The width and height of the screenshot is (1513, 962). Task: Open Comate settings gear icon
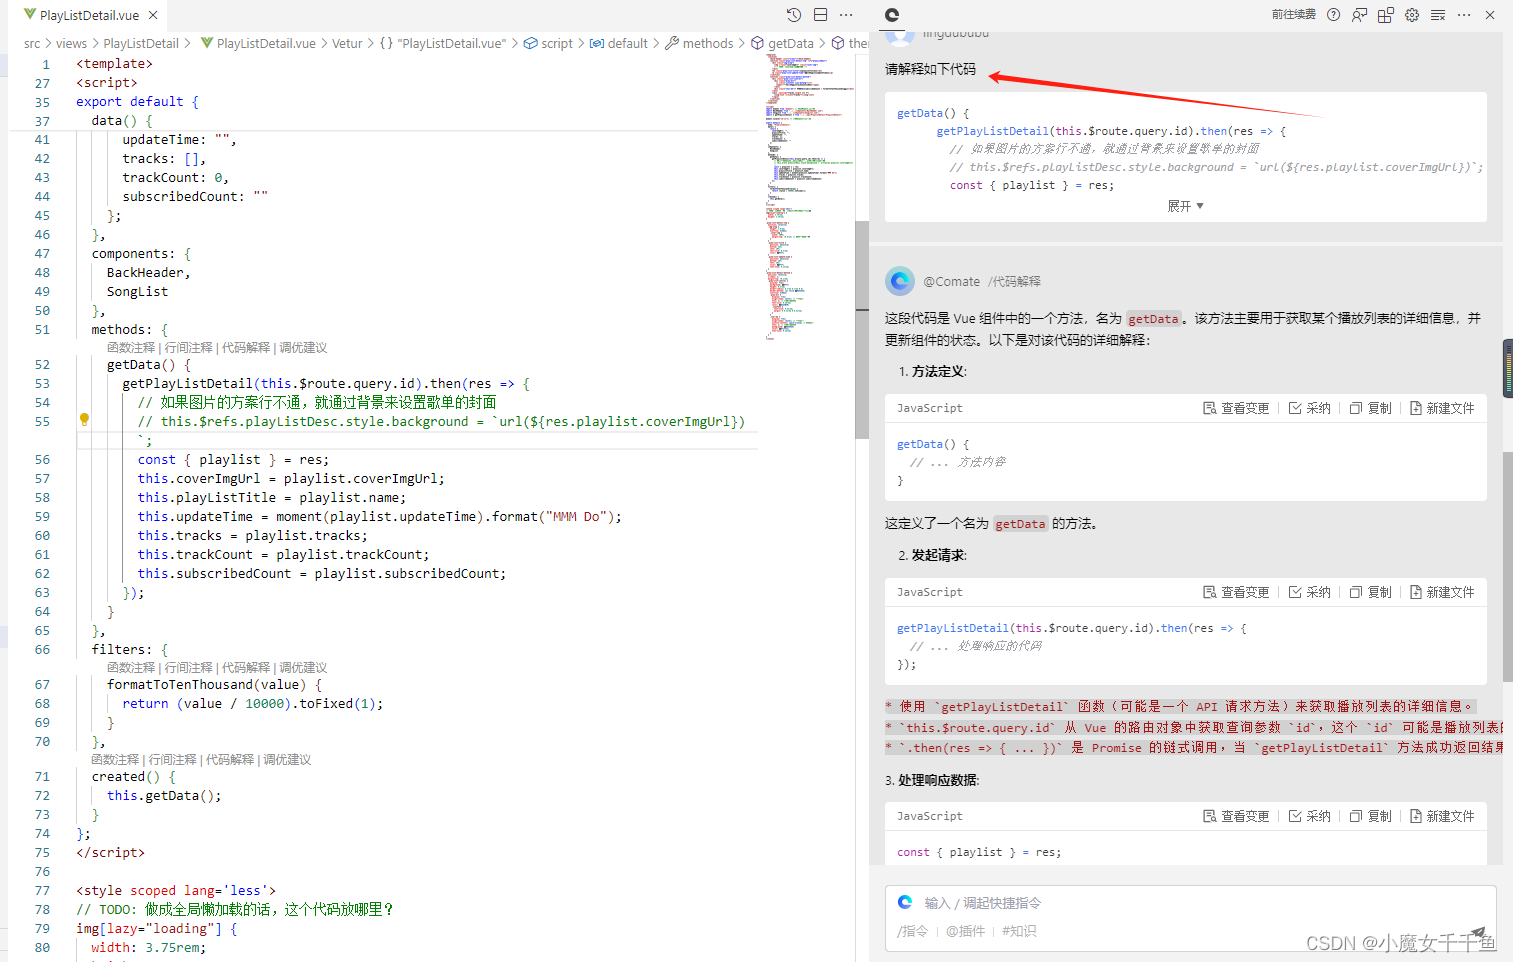pos(1412,15)
